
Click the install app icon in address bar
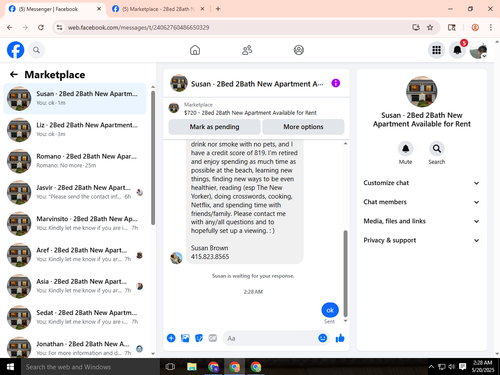pyautogui.click(x=416, y=27)
